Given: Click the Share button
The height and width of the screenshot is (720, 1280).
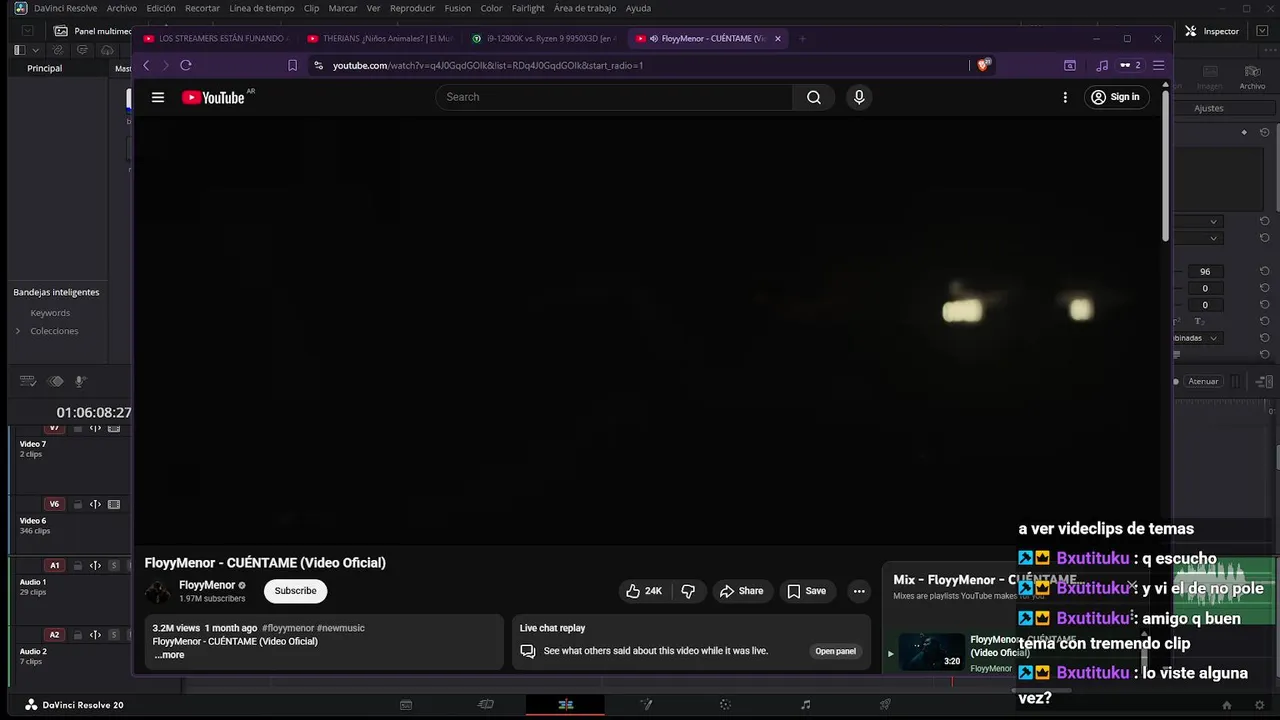Looking at the screenshot, I should coord(741,591).
